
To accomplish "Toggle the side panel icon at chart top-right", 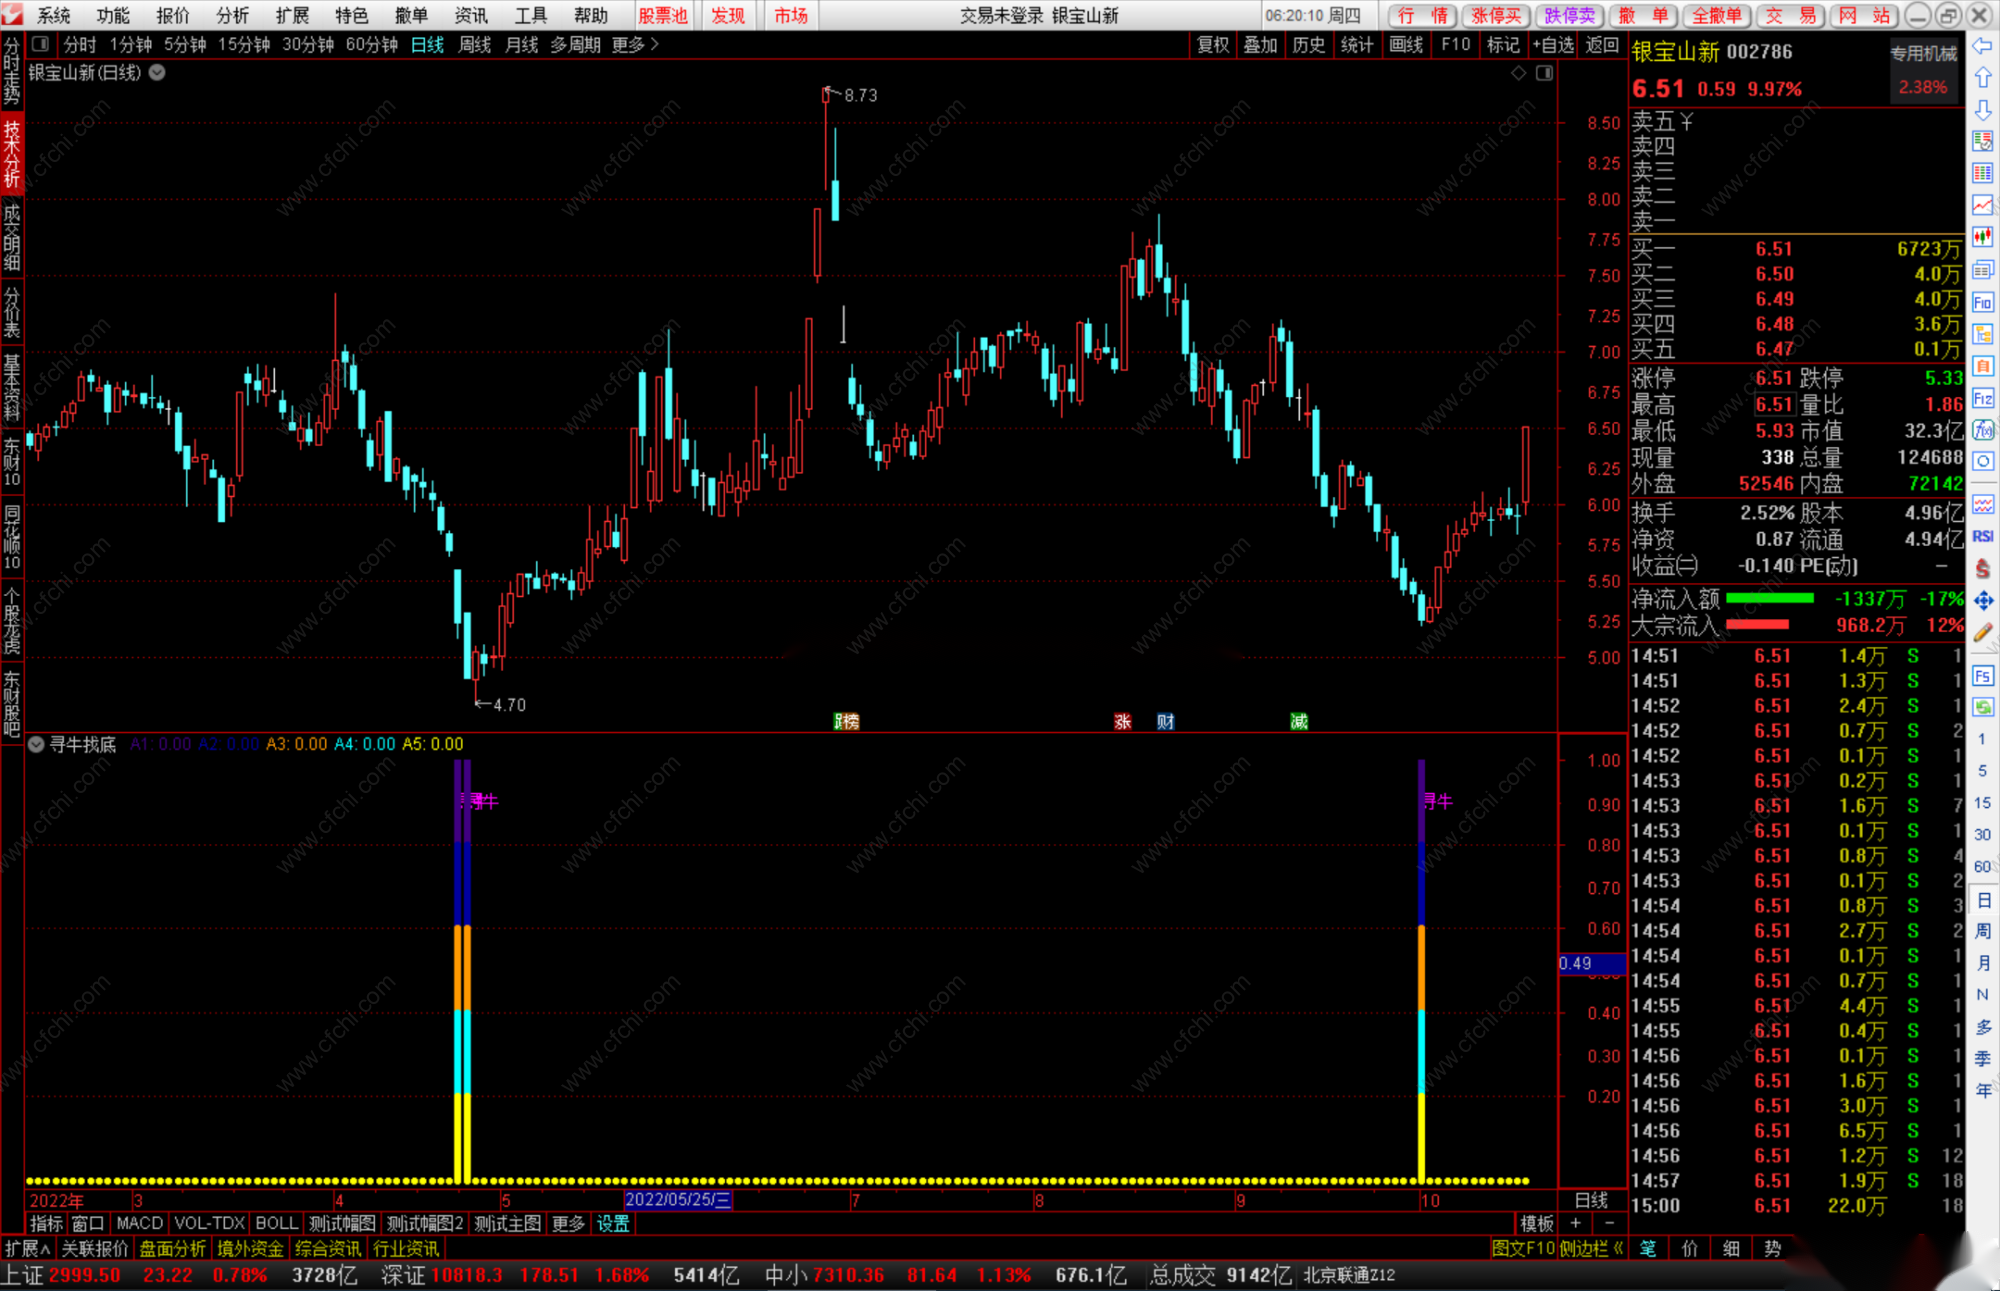I will (1544, 73).
